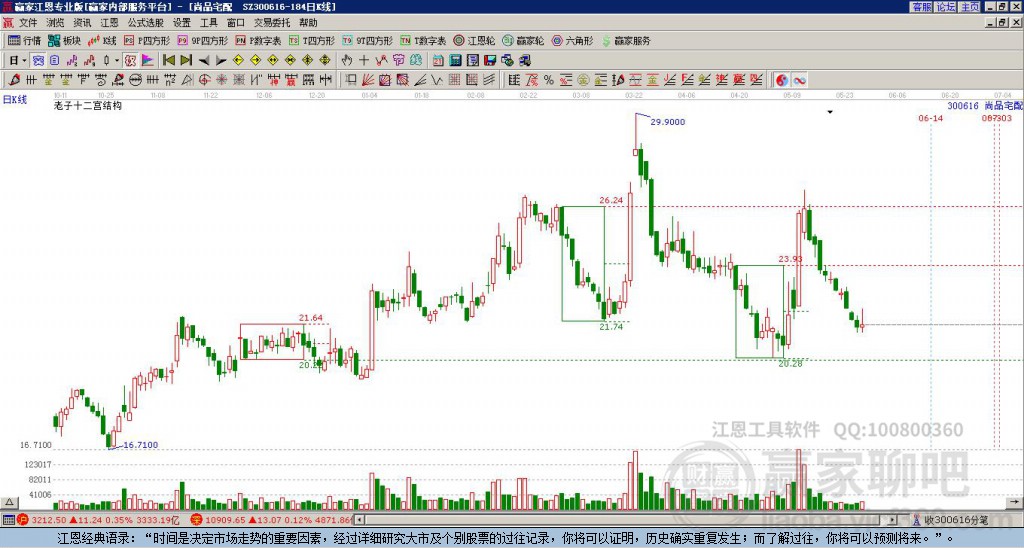Select the circle with horizontal line tool
This screenshot has width=1024, height=548.
[x=135, y=80]
